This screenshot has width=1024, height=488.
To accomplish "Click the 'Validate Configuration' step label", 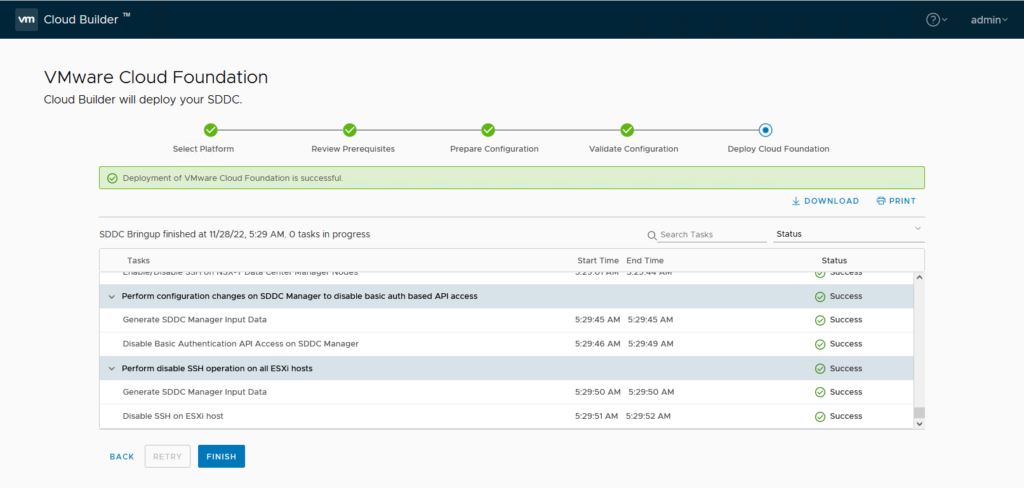I will tap(633, 149).
